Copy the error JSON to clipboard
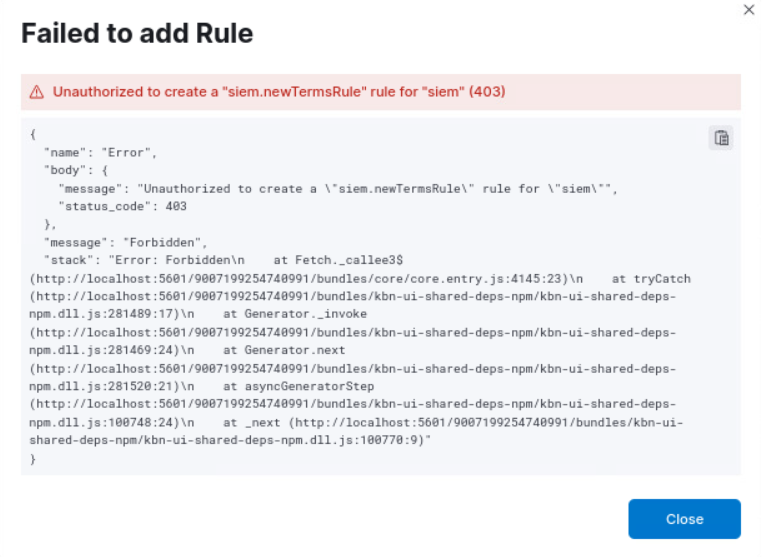The image size is (762, 557). coord(721,138)
